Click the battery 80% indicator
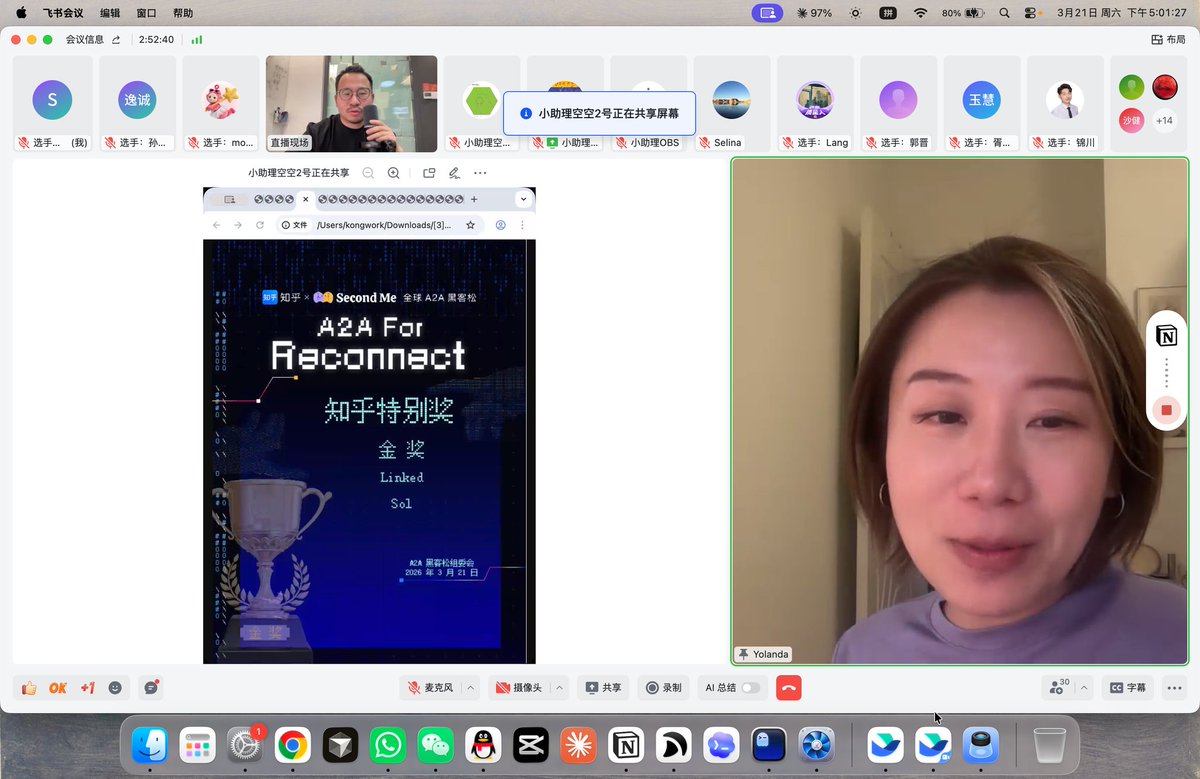The image size is (1200, 779). pyautogui.click(x=964, y=13)
